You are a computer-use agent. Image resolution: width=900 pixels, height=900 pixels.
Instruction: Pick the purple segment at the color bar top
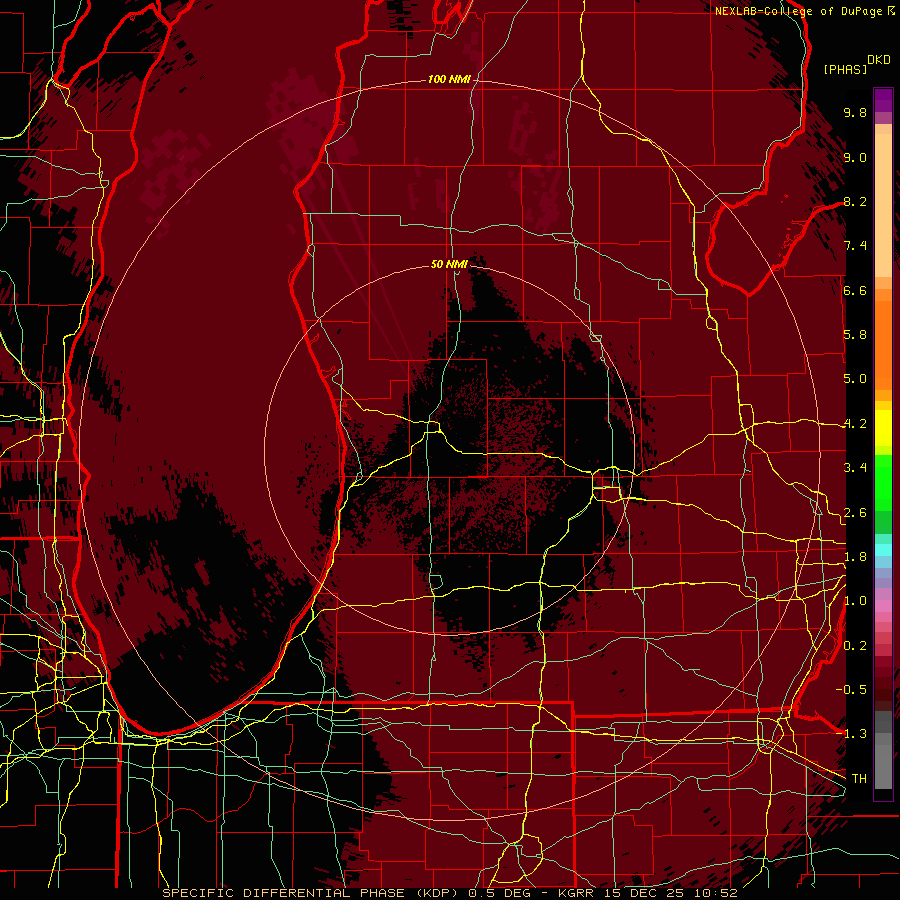click(883, 100)
